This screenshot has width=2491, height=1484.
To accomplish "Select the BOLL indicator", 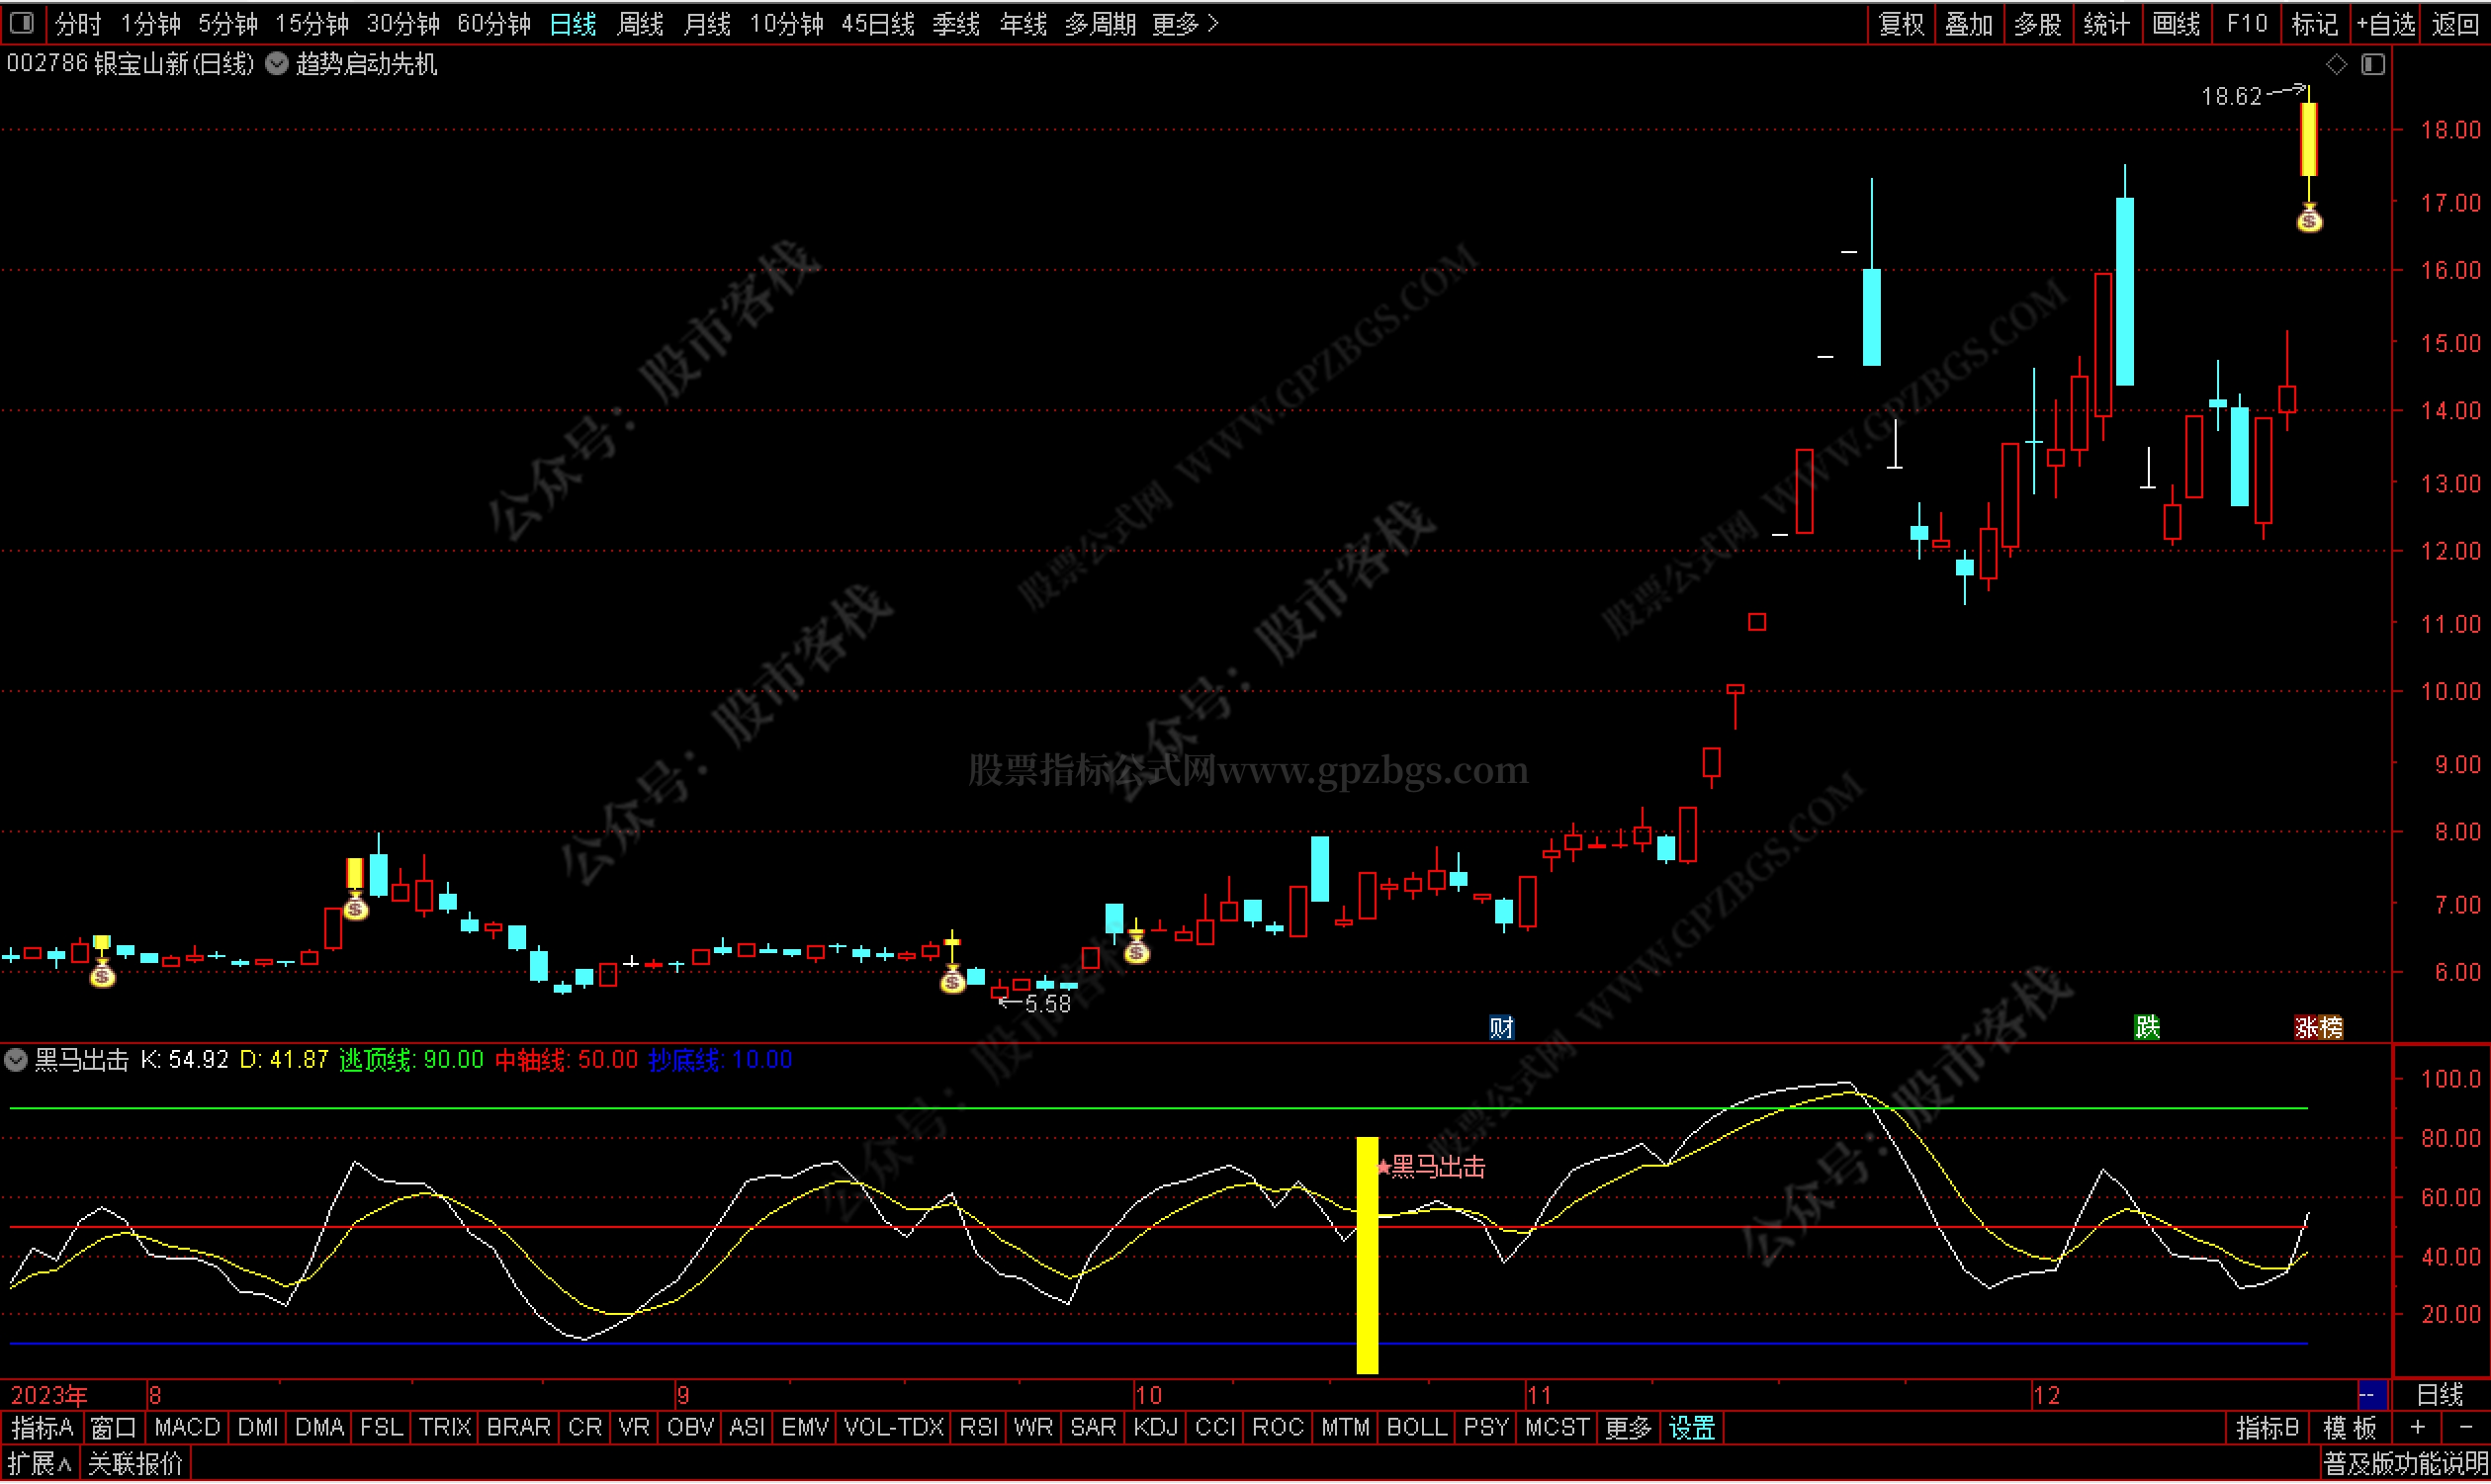I will (x=1416, y=1428).
